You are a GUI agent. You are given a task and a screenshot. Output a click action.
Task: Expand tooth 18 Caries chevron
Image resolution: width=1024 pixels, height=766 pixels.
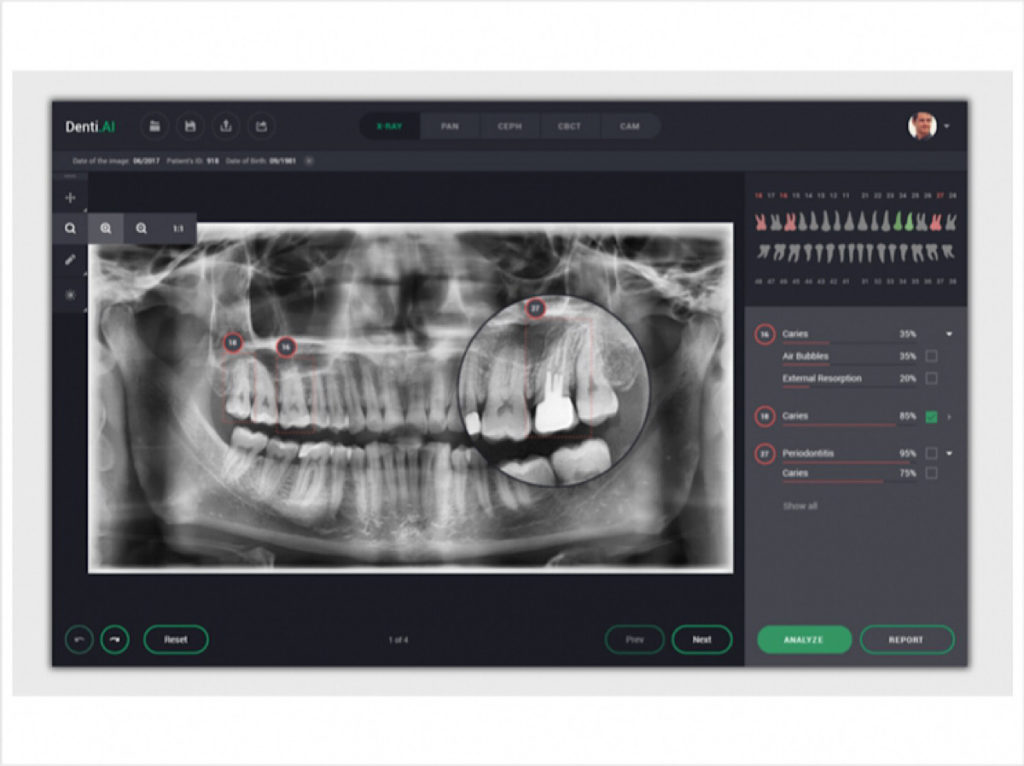point(949,416)
